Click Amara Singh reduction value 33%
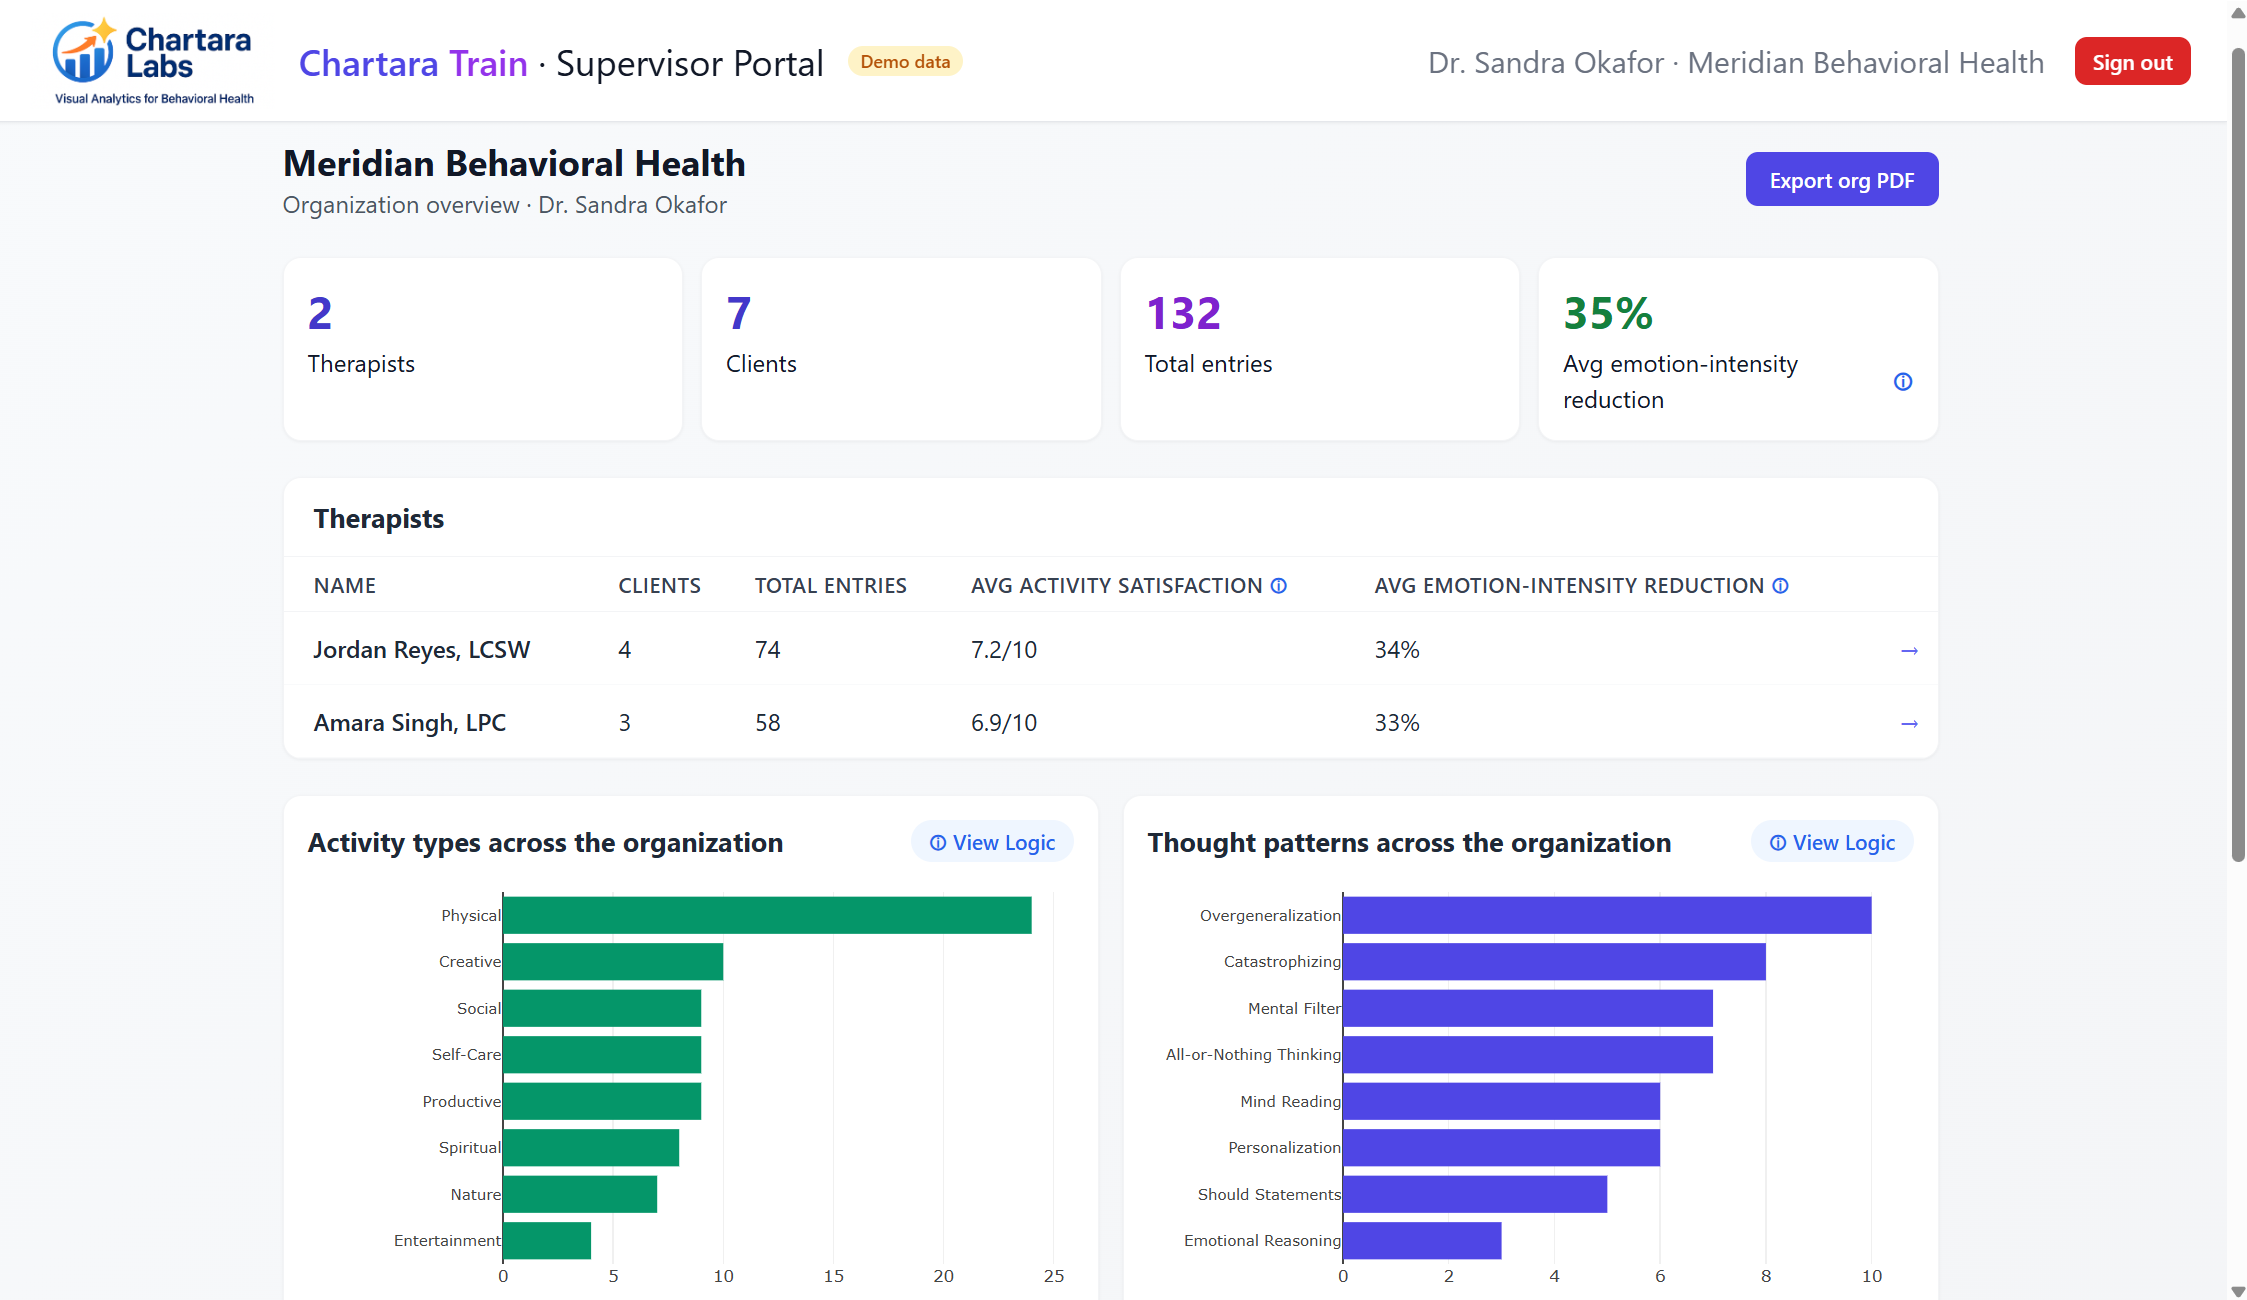2247x1300 pixels. (x=1397, y=723)
